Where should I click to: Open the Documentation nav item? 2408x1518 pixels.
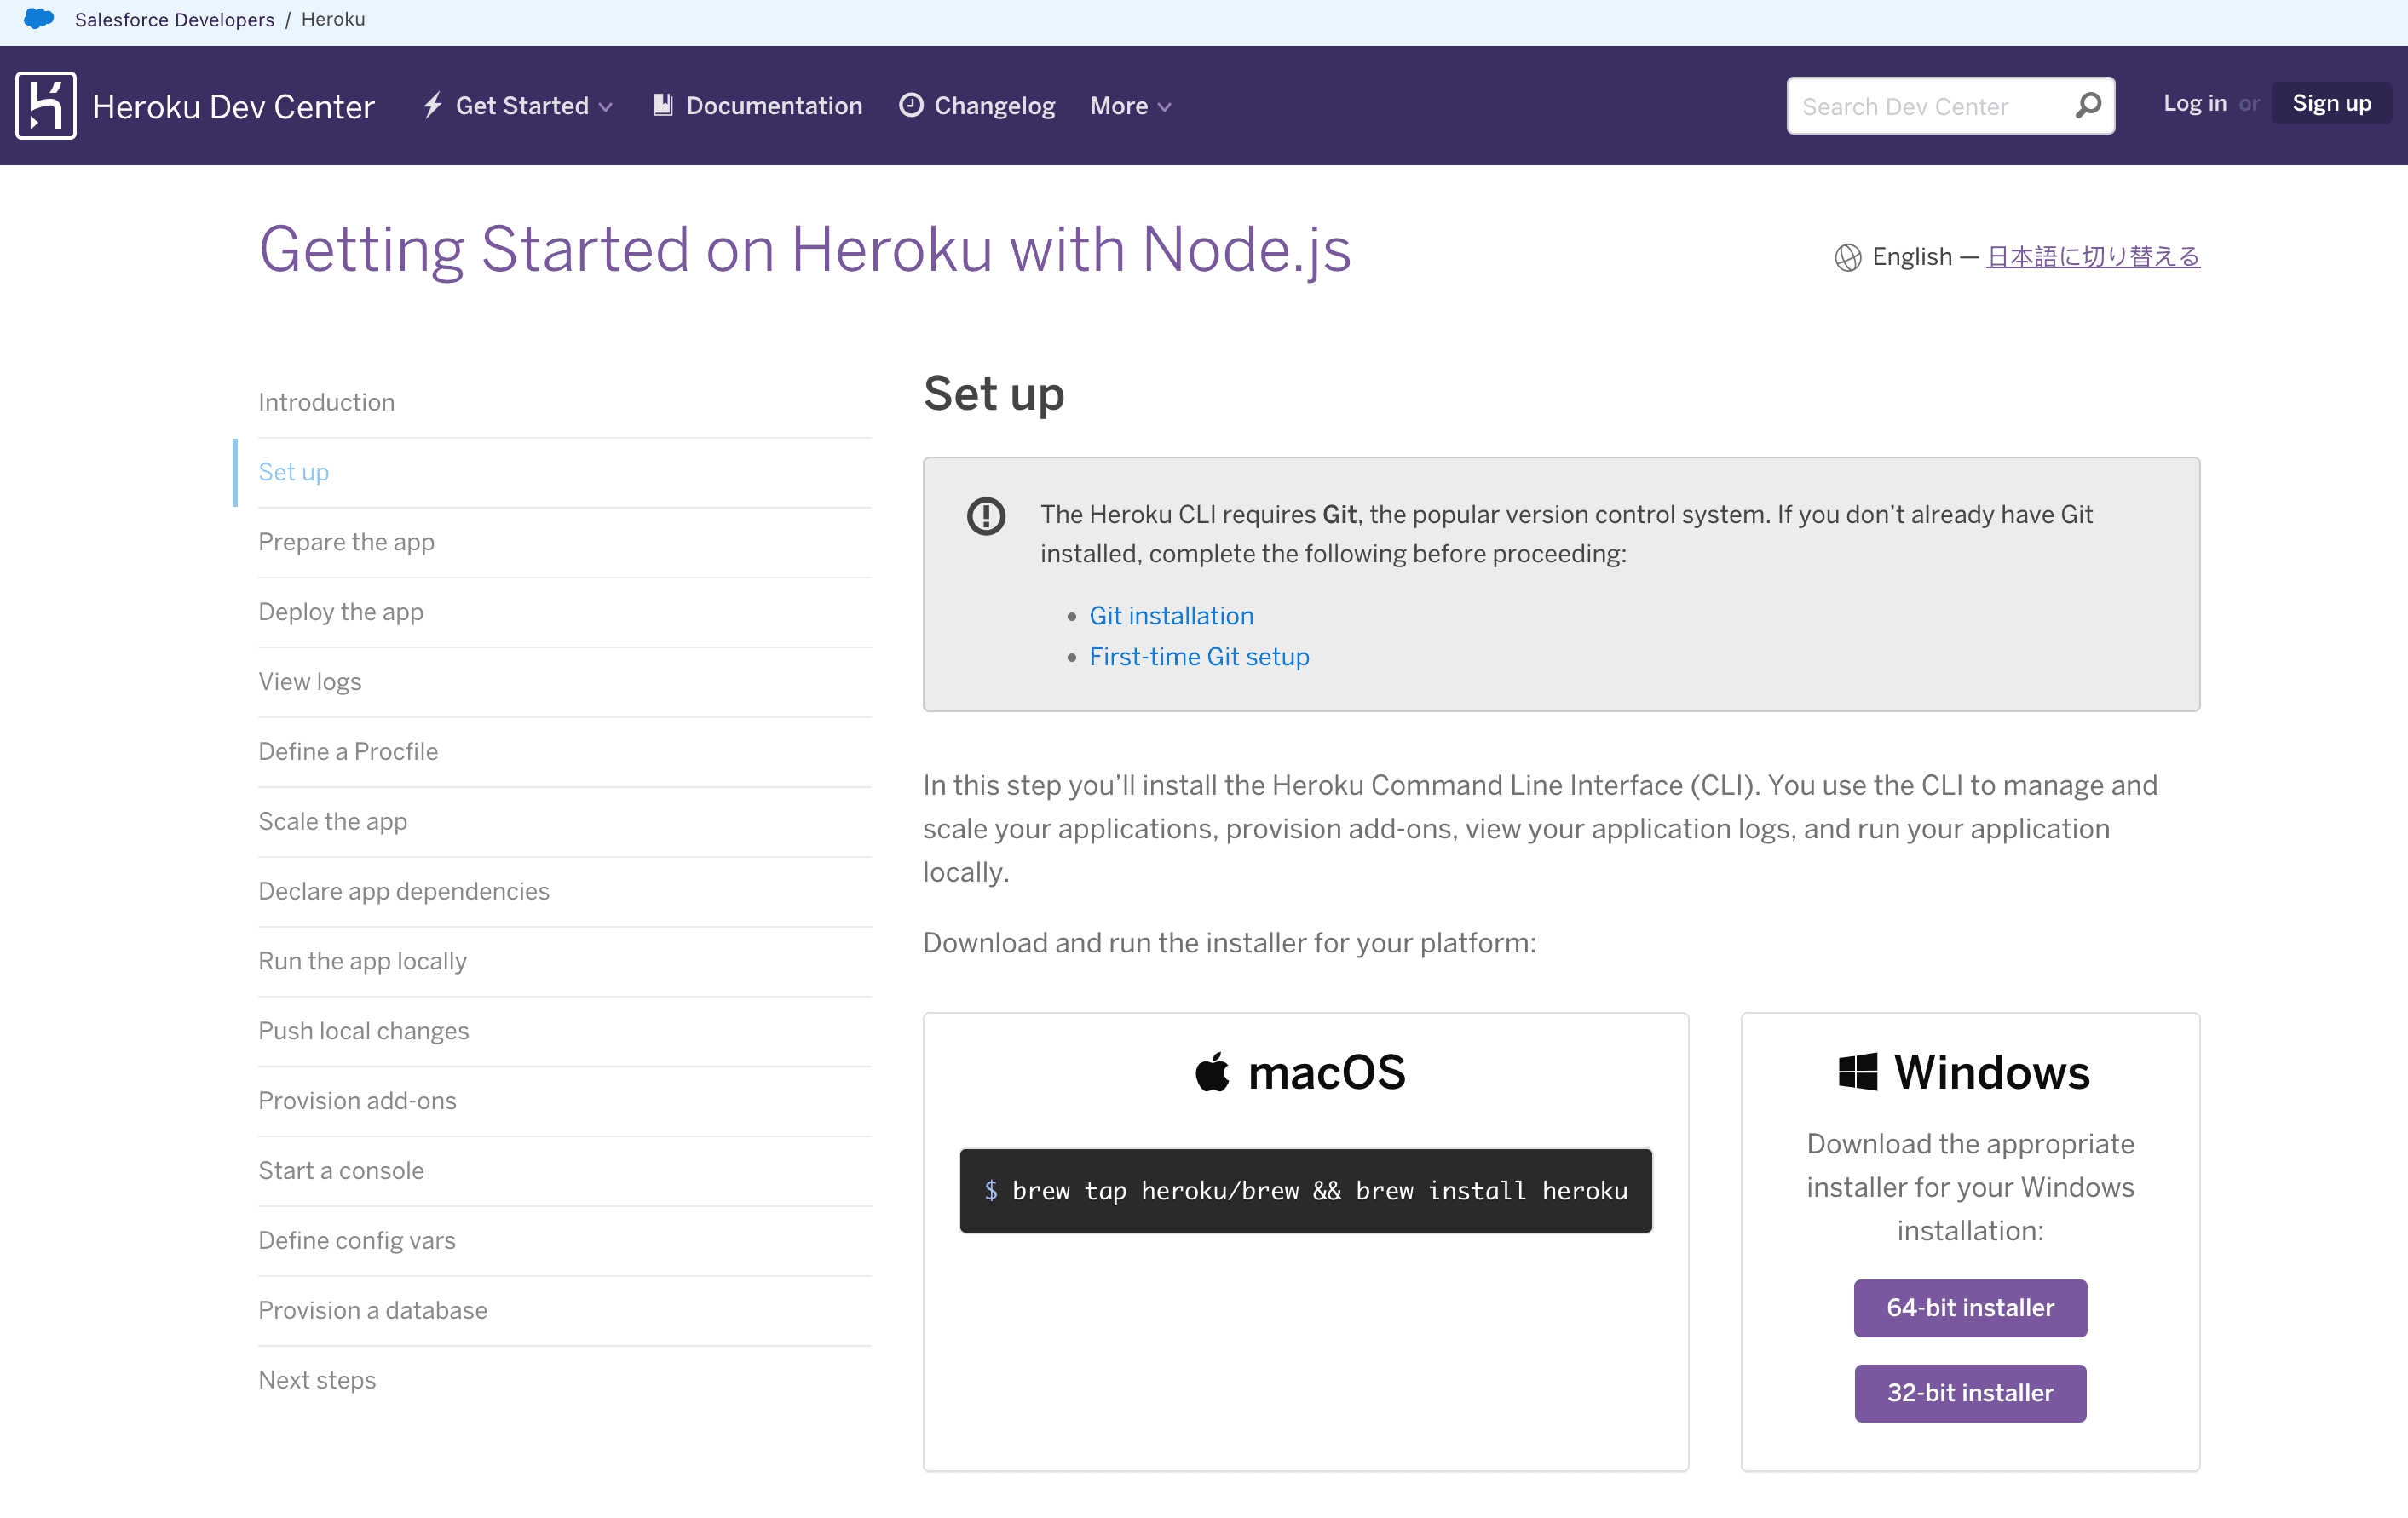pyautogui.click(x=757, y=105)
